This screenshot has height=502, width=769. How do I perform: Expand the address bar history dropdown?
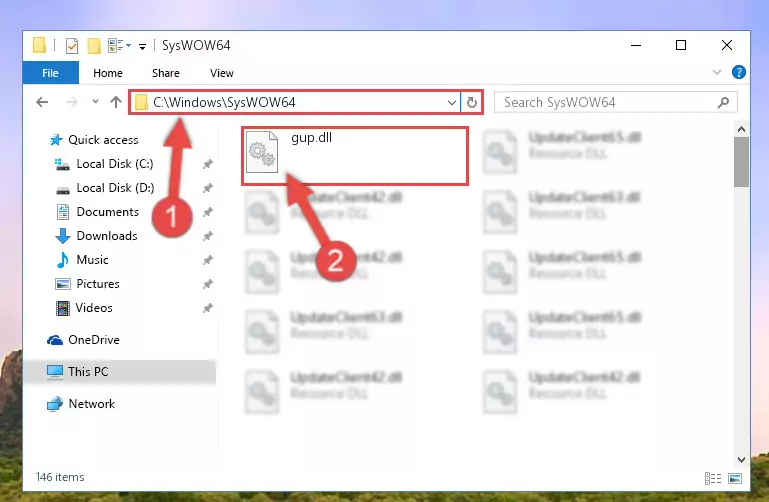(x=452, y=102)
